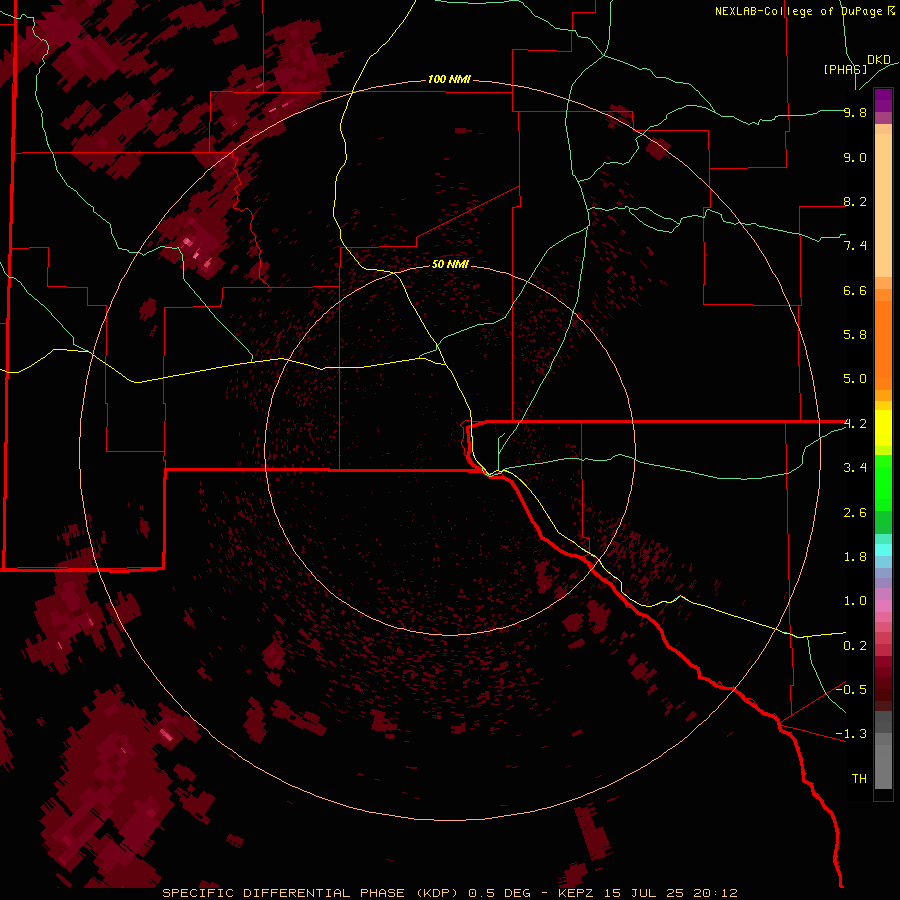Click the bright green band of the color bar
This screenshot has width=900, height=900.
883,482
